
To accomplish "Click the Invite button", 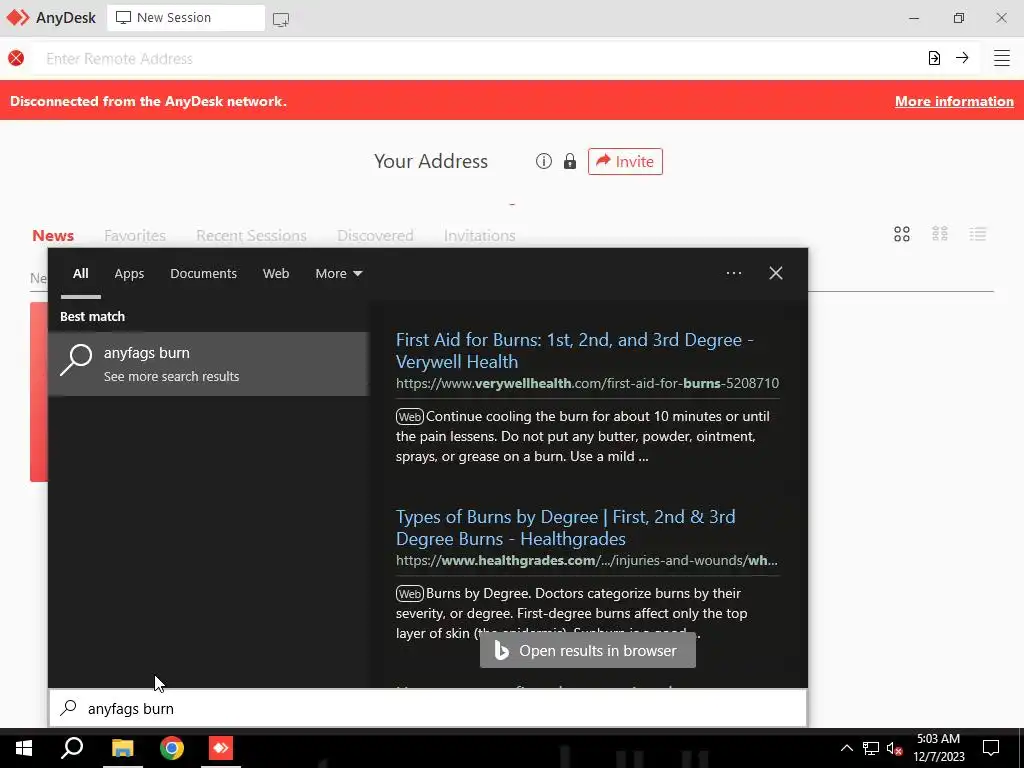I will 625,161.
